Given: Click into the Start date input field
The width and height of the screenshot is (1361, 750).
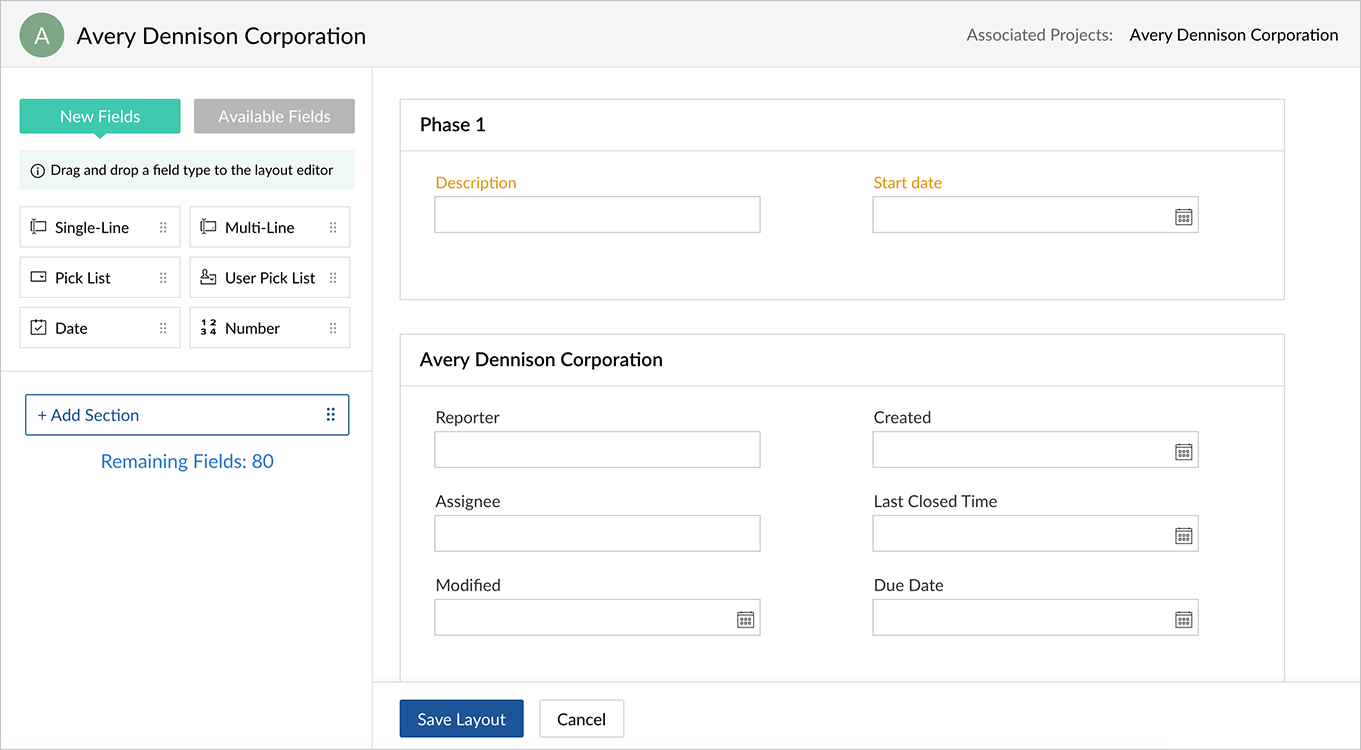Looking at the screenshot, I should (x=1035, y=215).
